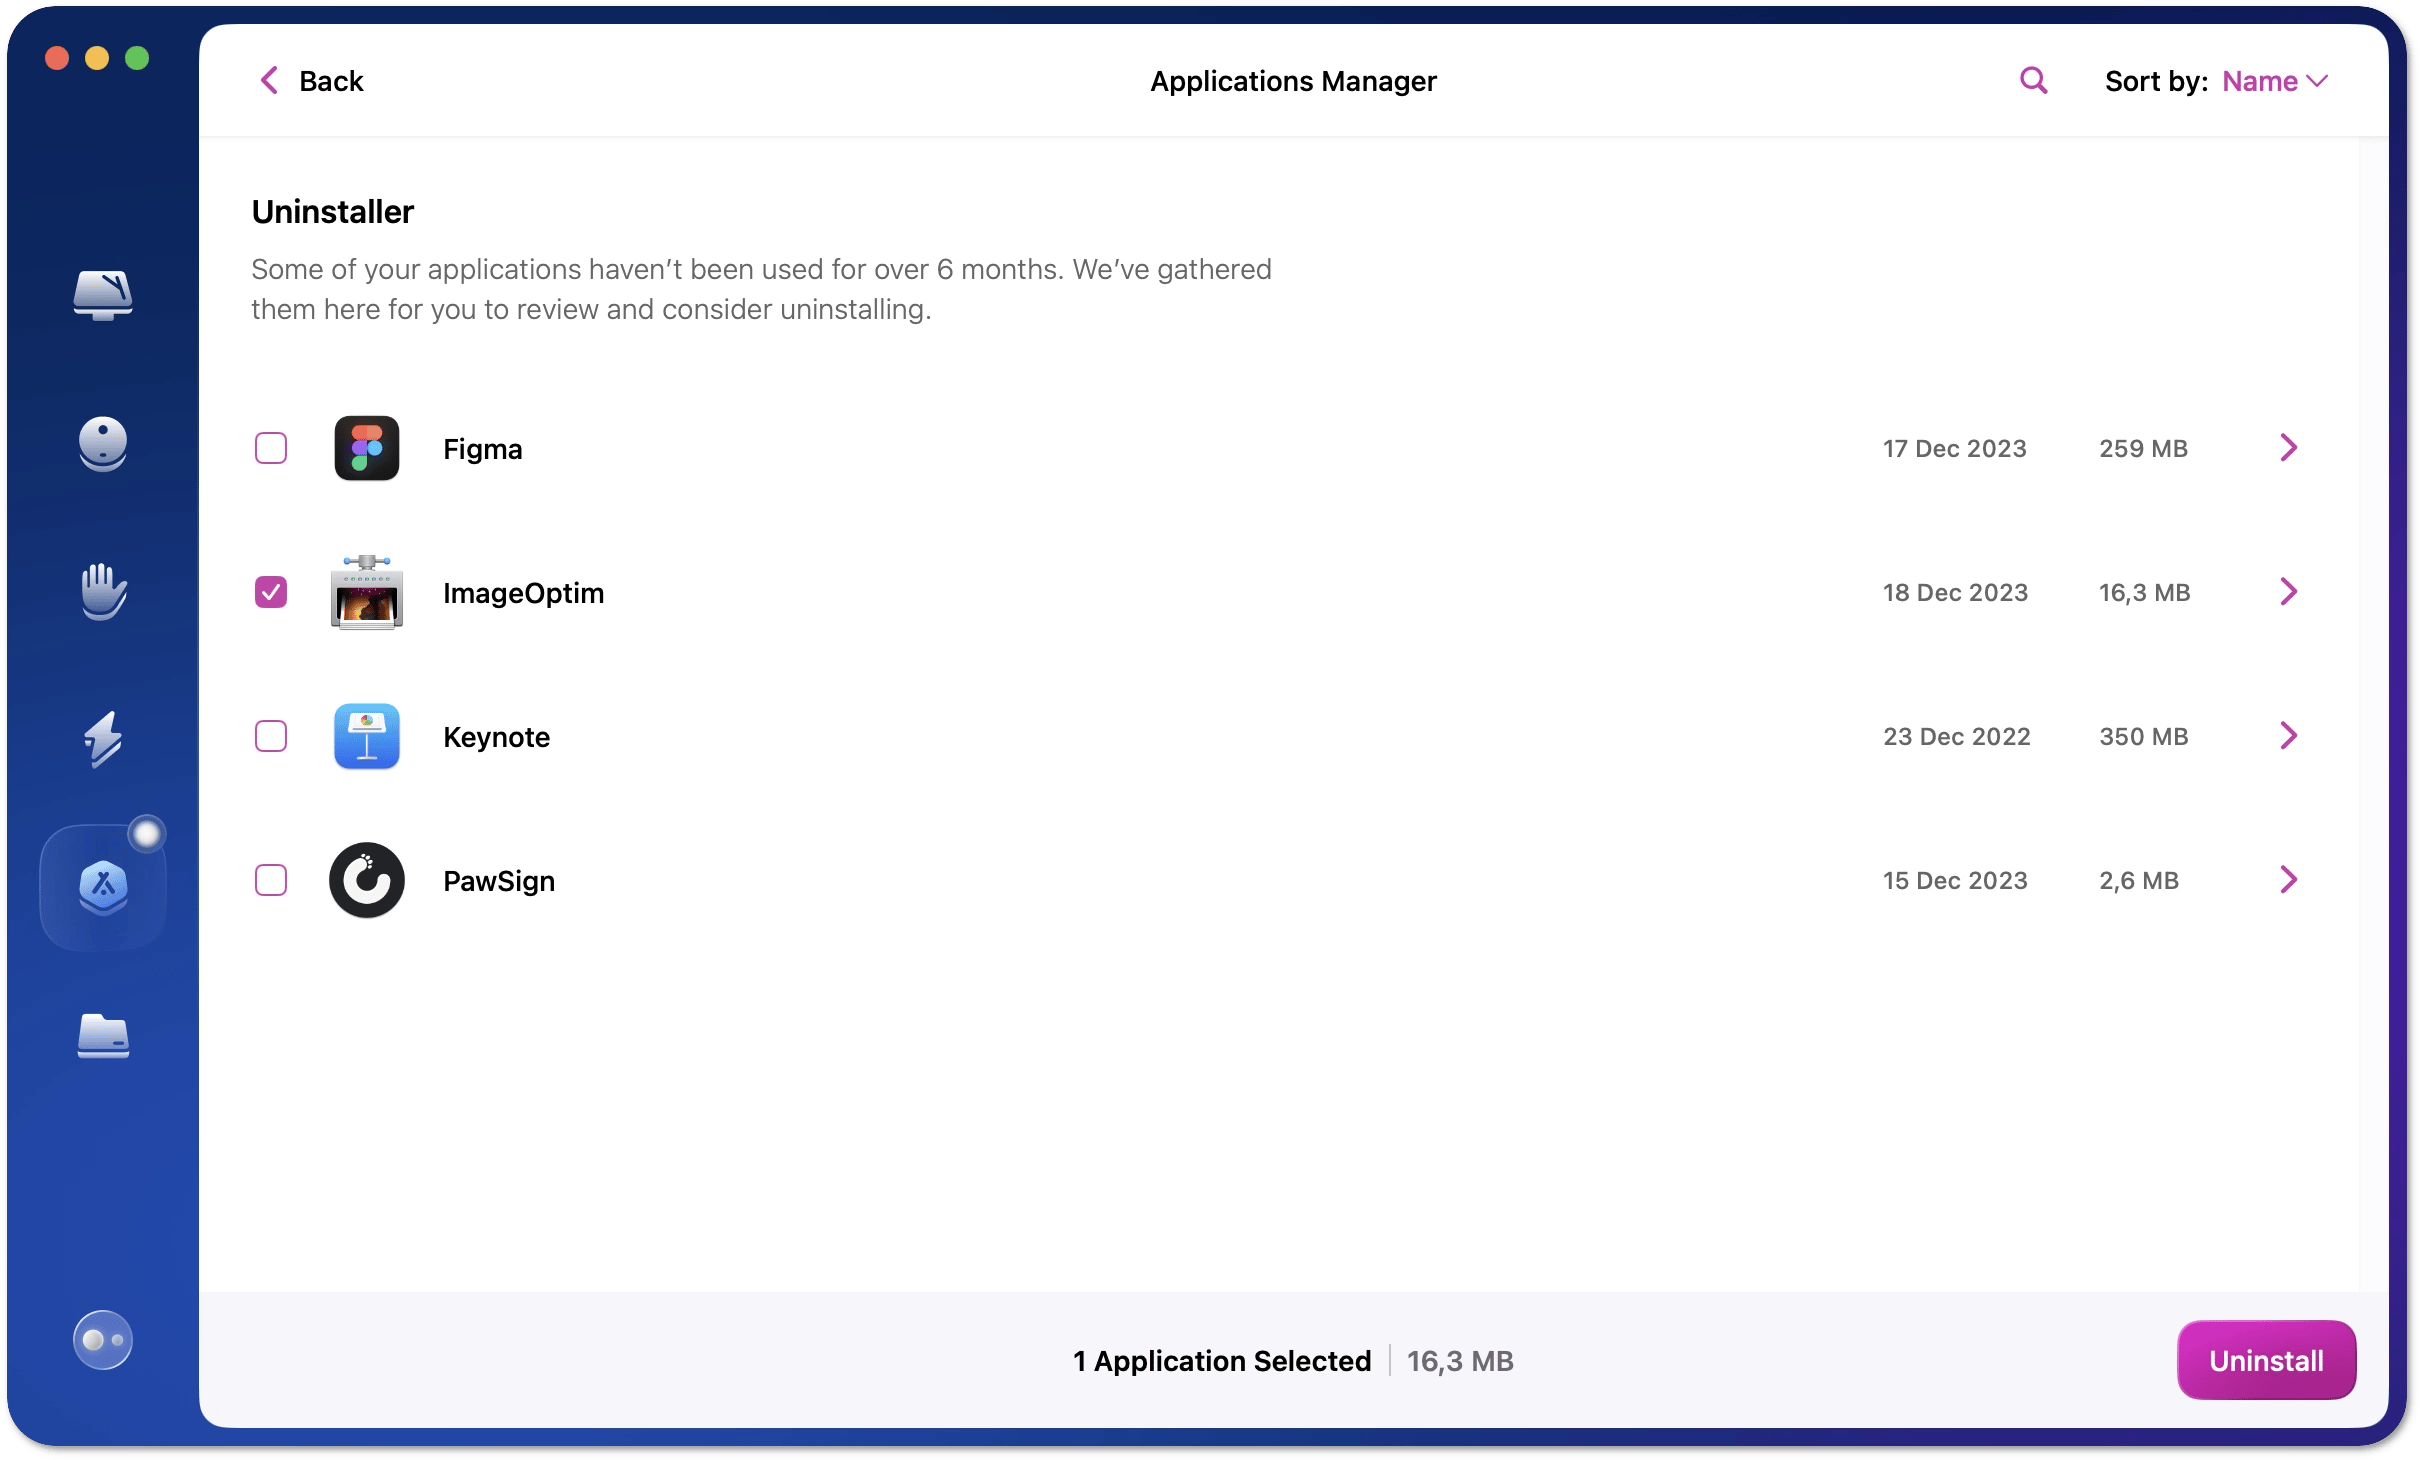Expand the Figma row details arrow

point(2288,447)
